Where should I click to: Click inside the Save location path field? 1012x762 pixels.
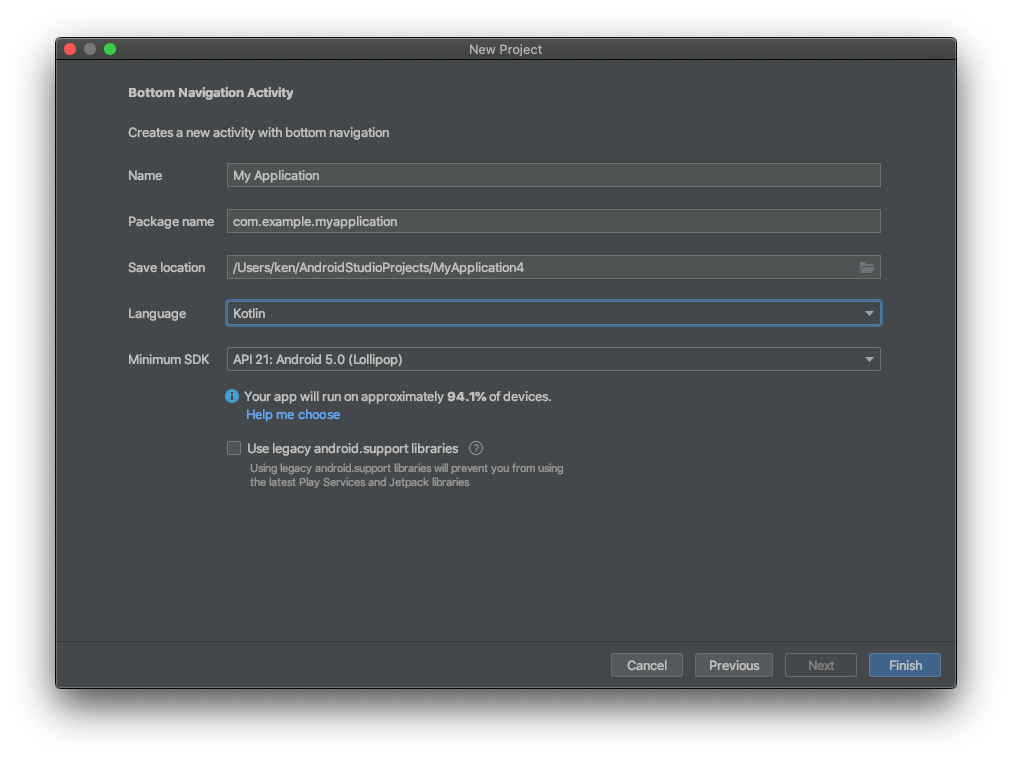[540, 268]
